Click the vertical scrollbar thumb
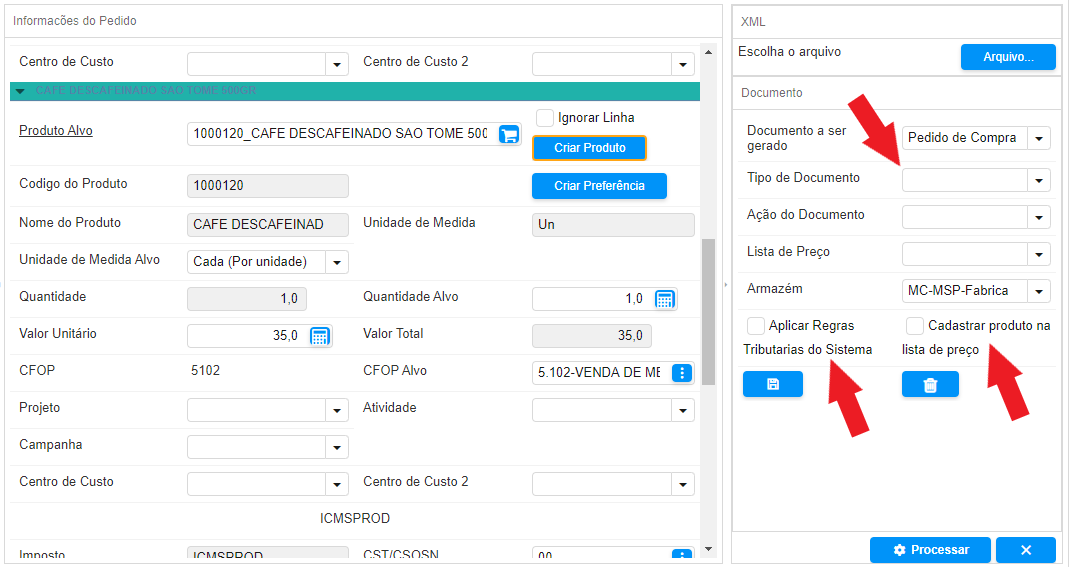 pos(708,312)
